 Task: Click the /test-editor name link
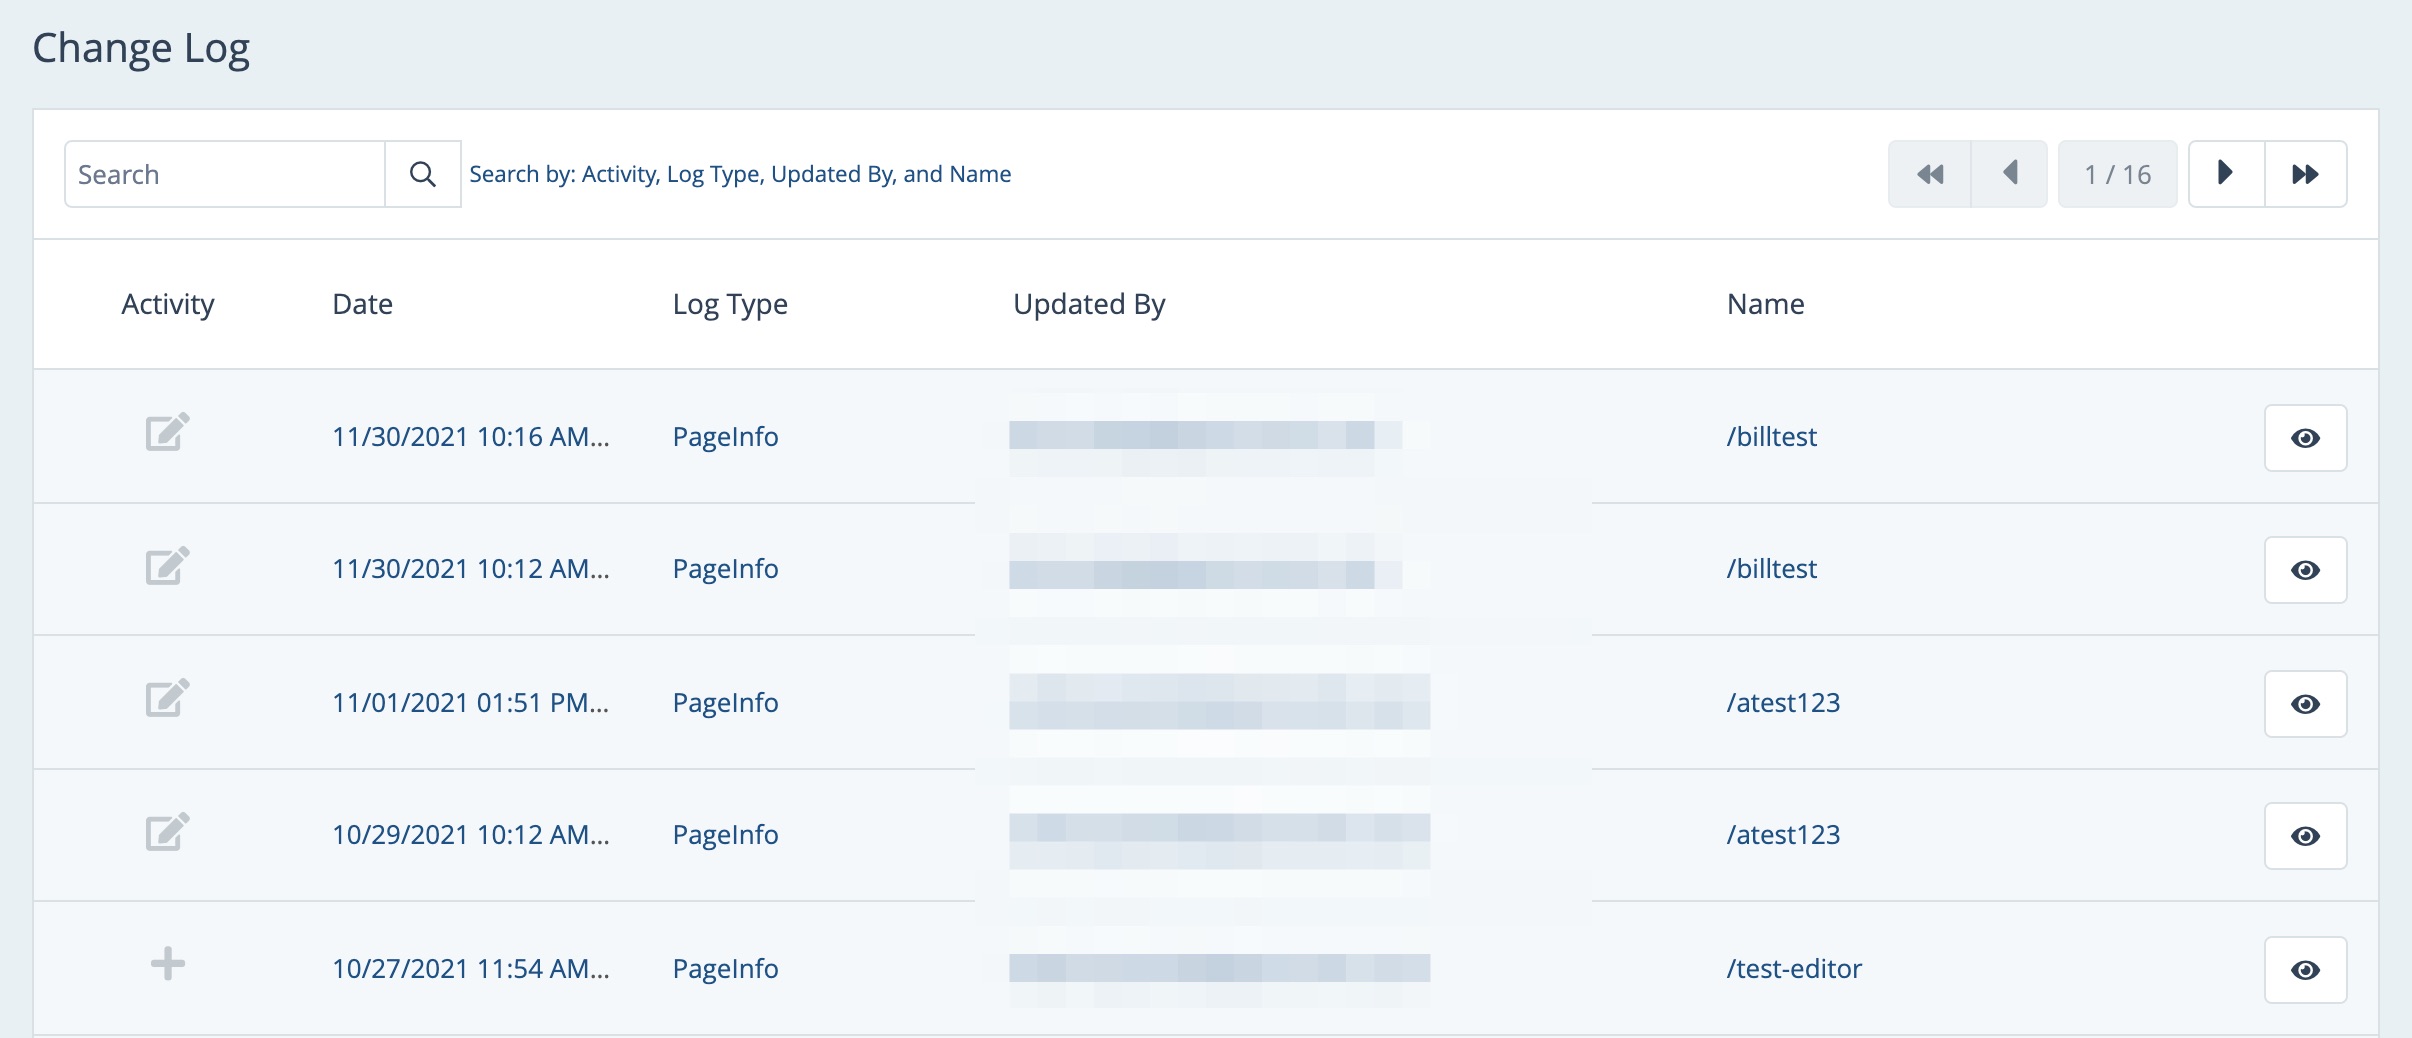click(1793, 968)
